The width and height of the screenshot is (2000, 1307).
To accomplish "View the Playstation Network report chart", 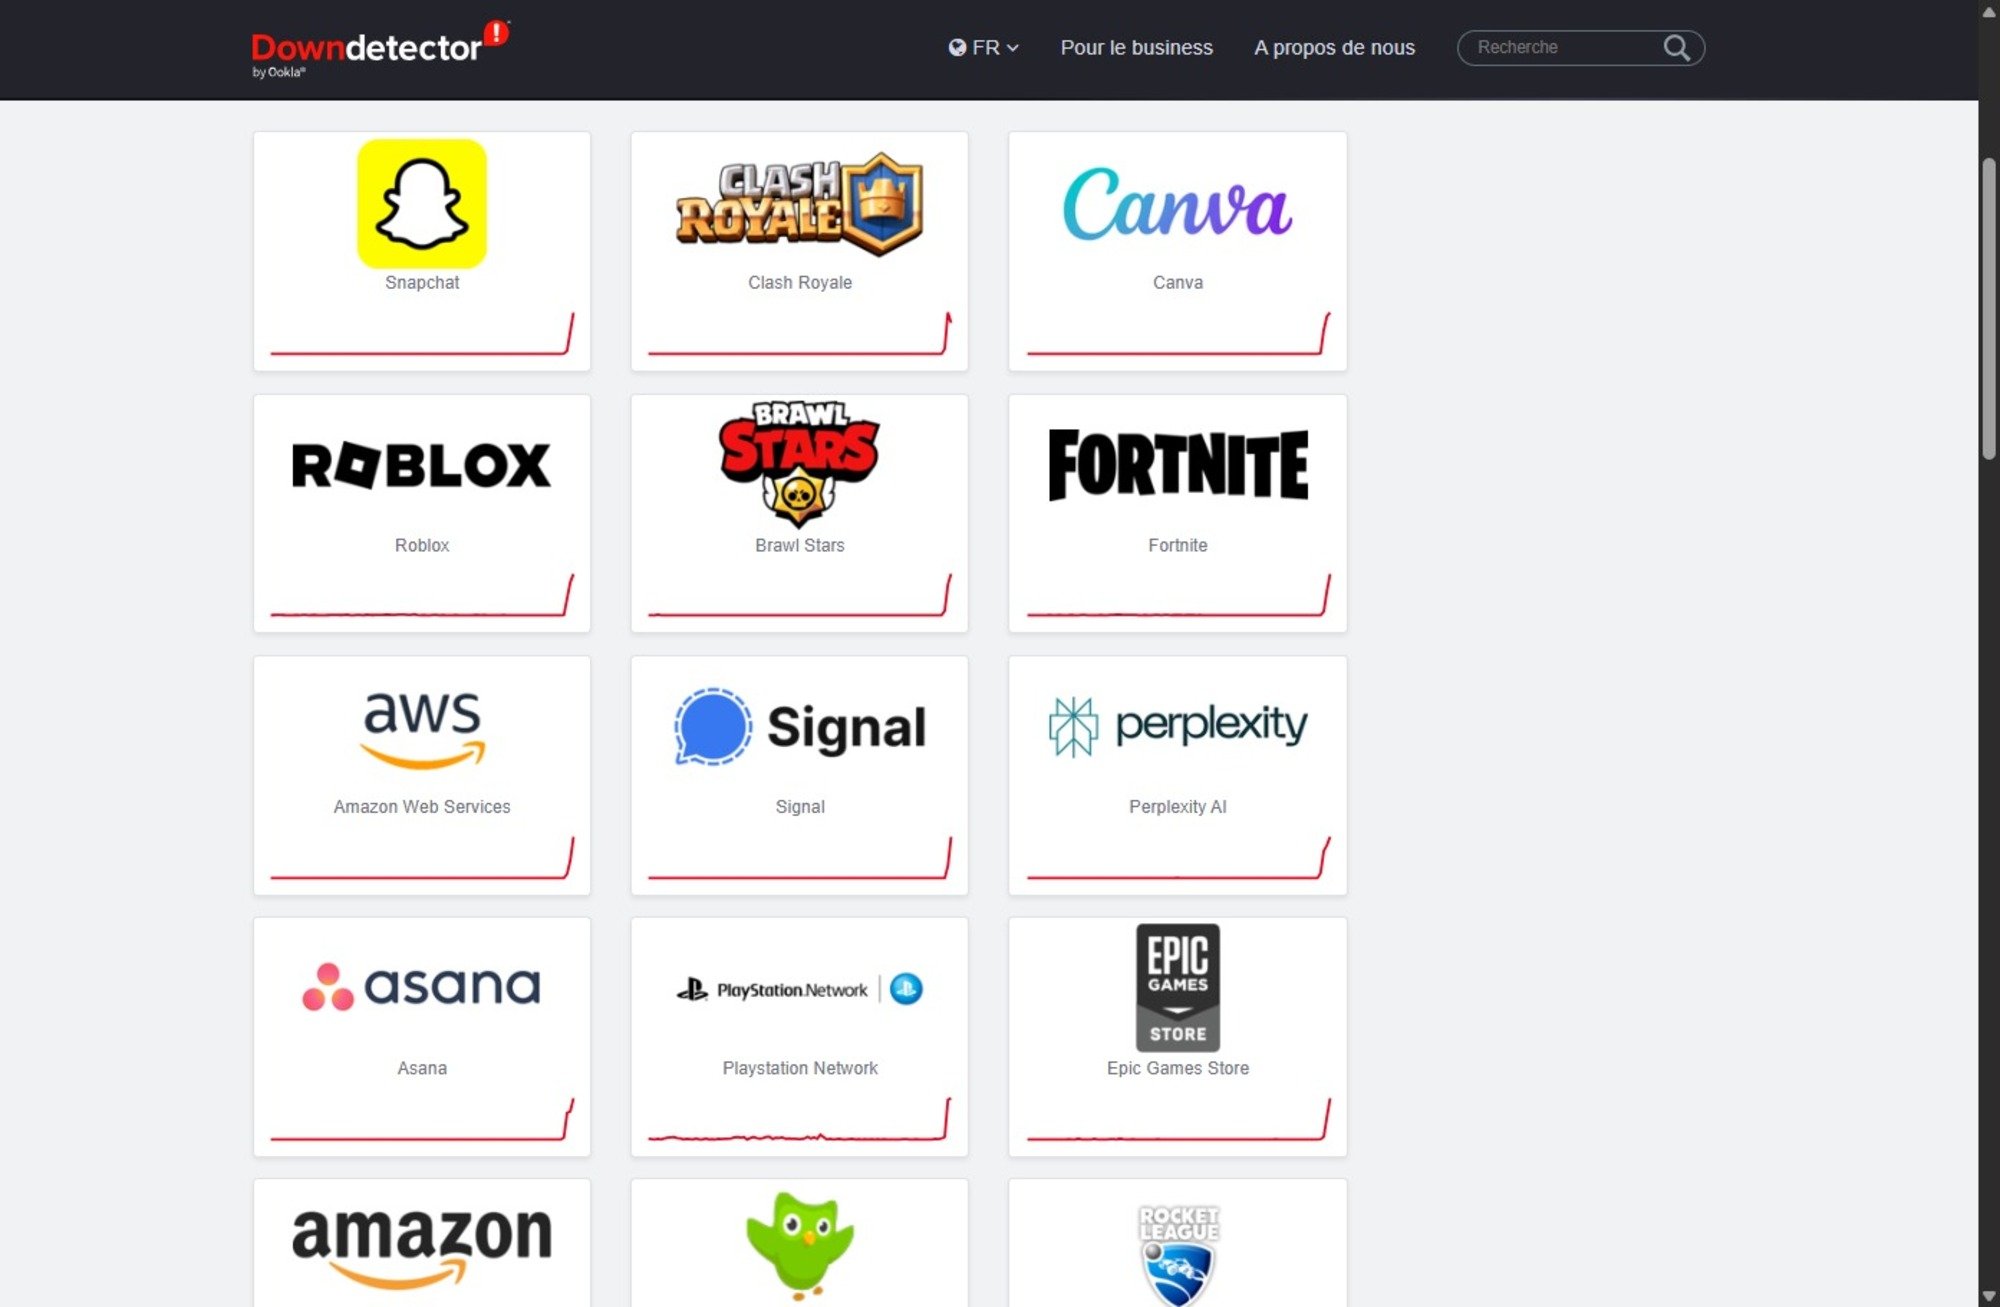I will pyautogui.click(x=800, y=1119).
